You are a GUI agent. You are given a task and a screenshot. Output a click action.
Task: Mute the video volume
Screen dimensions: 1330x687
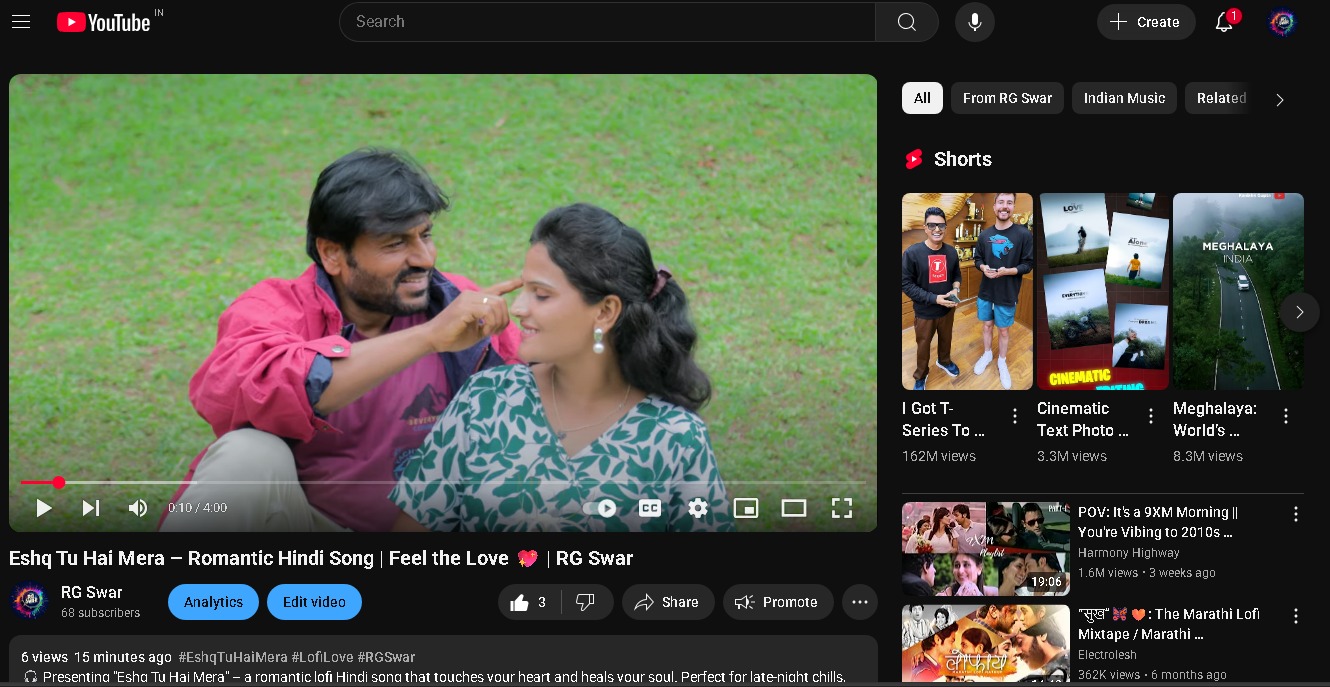coord(138,508)
